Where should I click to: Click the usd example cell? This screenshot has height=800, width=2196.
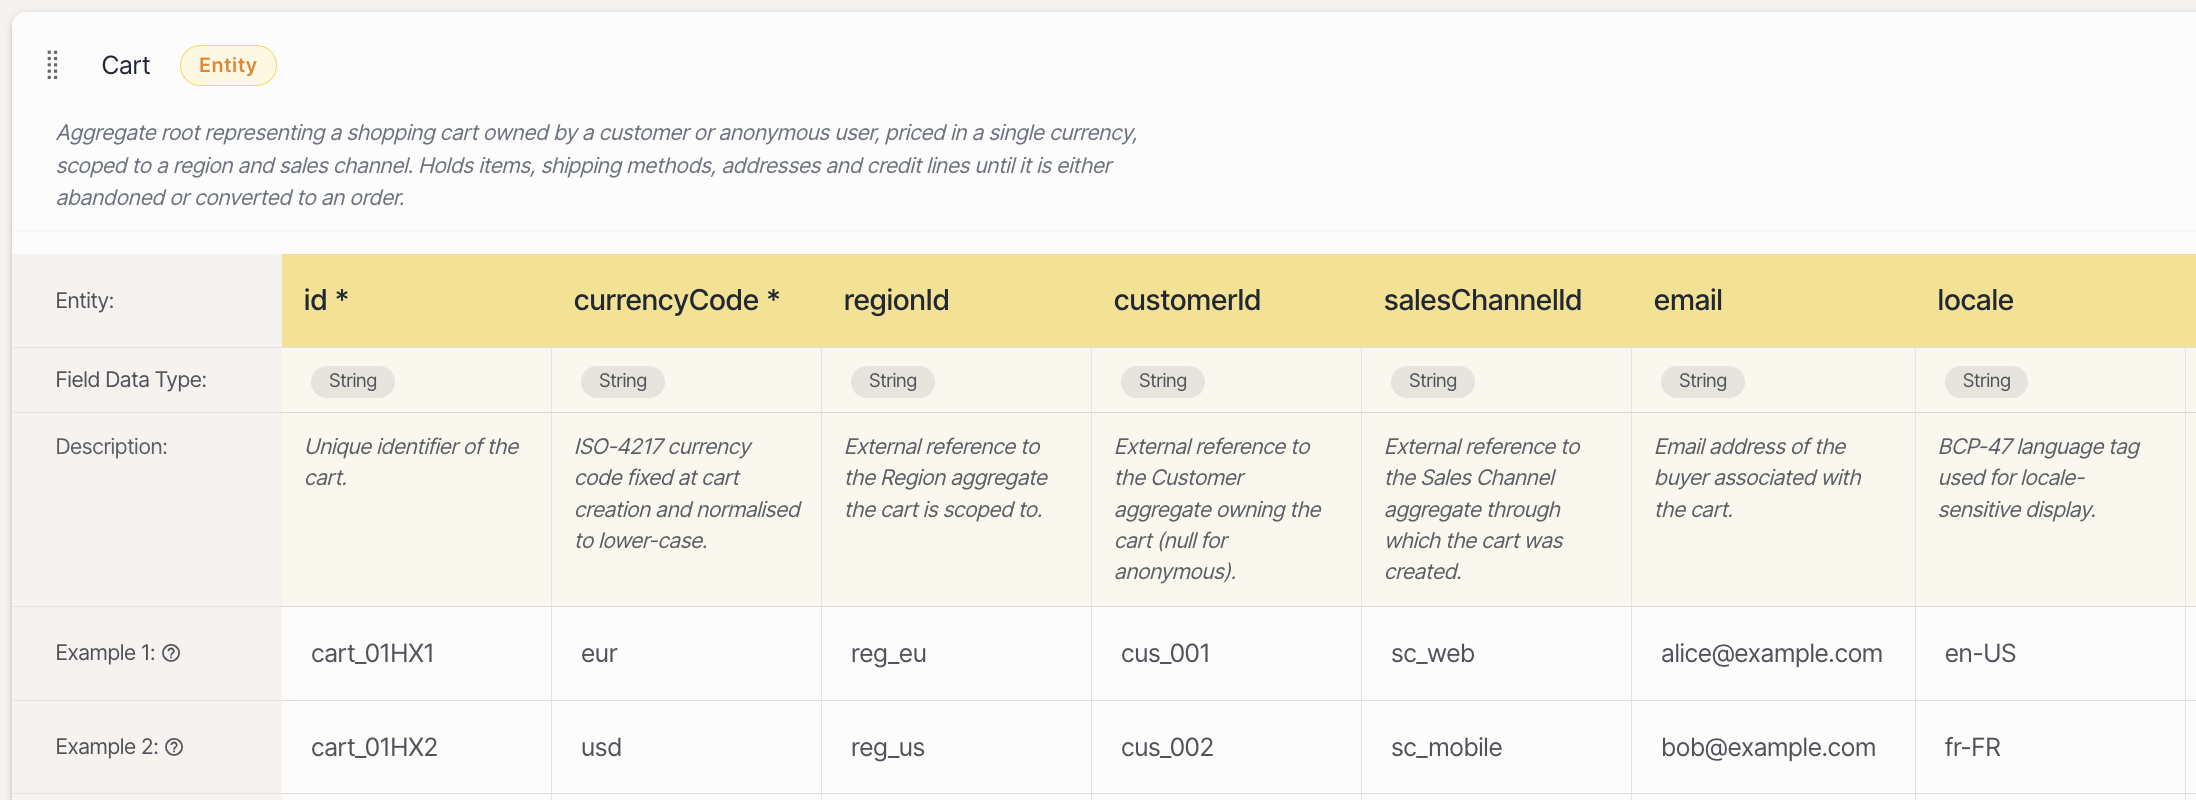[x=601, y=747]
